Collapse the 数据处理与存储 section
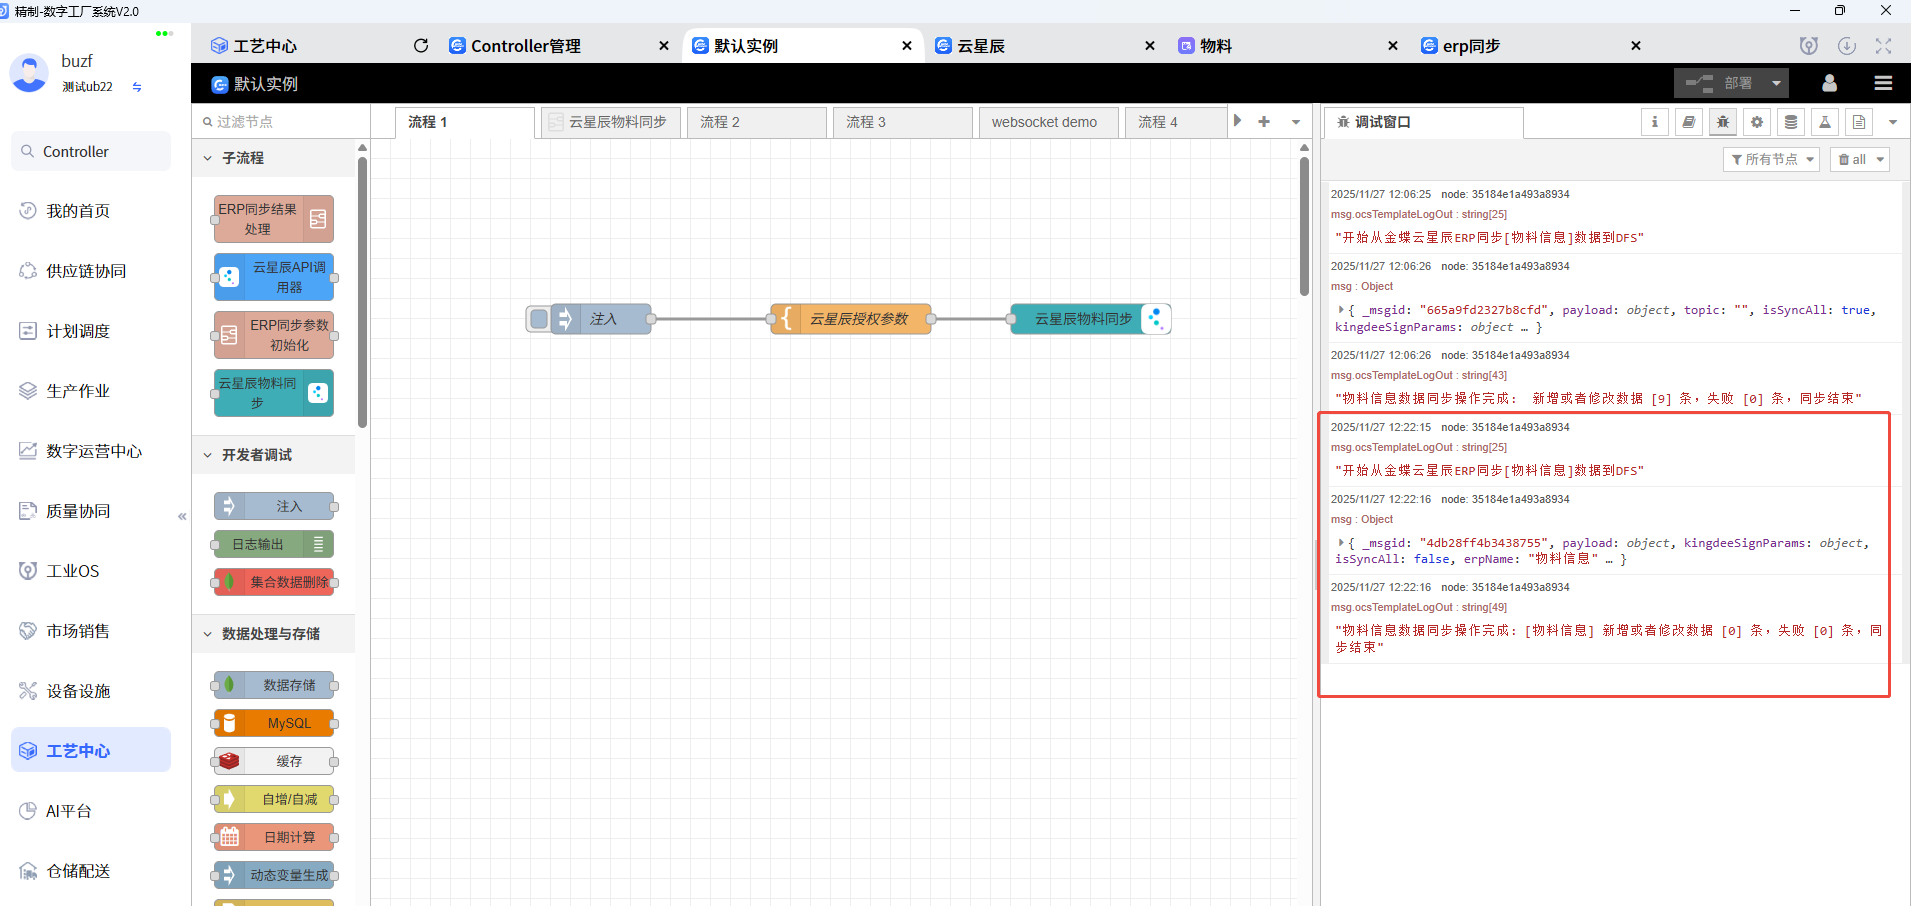 click(209, 633)
